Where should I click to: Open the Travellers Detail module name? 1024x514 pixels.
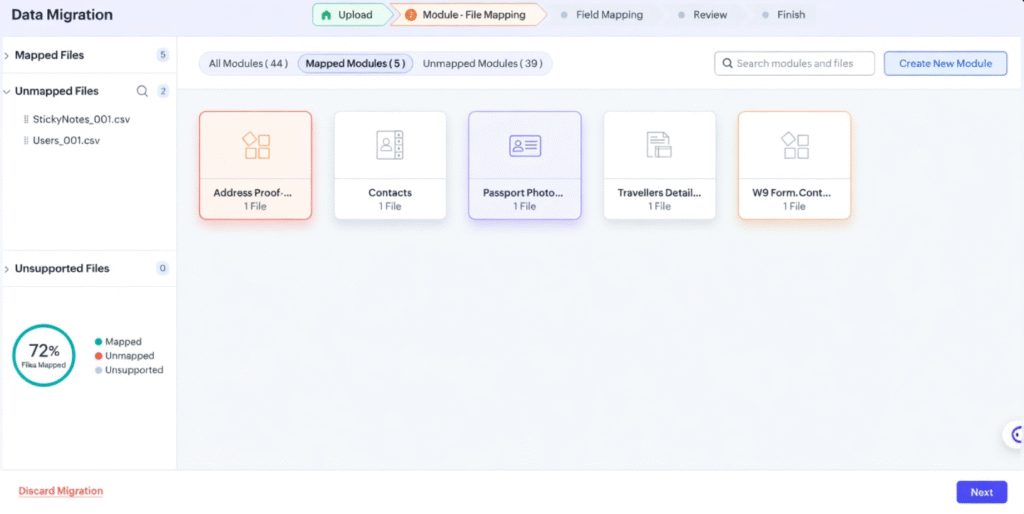(659, 193)
